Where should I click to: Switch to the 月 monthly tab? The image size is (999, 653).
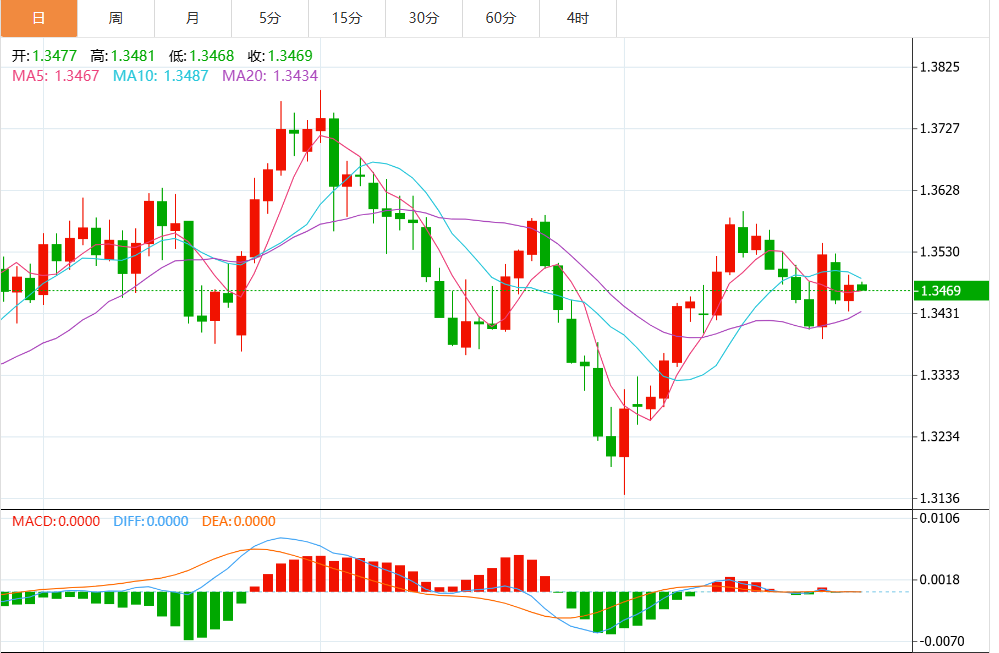coord(193,18)
